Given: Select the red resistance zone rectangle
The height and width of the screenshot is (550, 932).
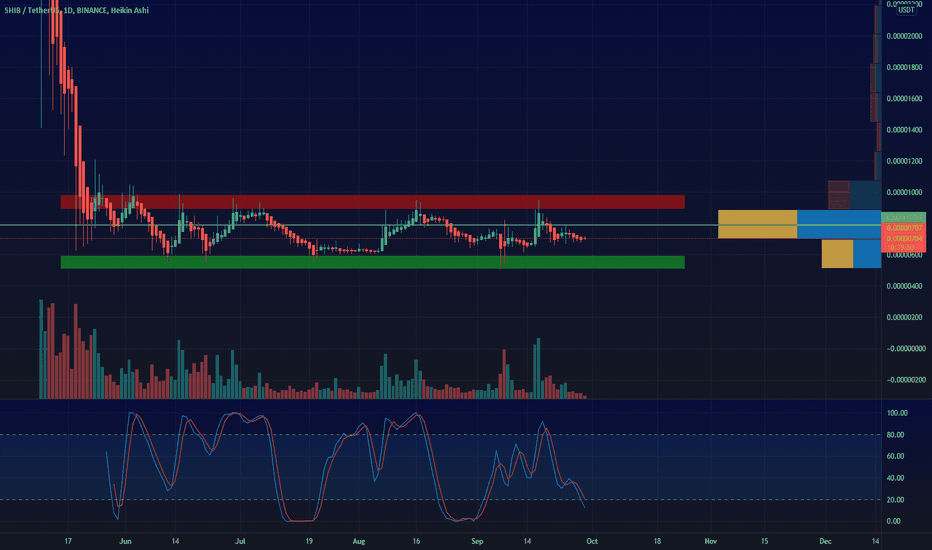Looking at the screenshot, I should pyautogui.click(x=373, y=202).
